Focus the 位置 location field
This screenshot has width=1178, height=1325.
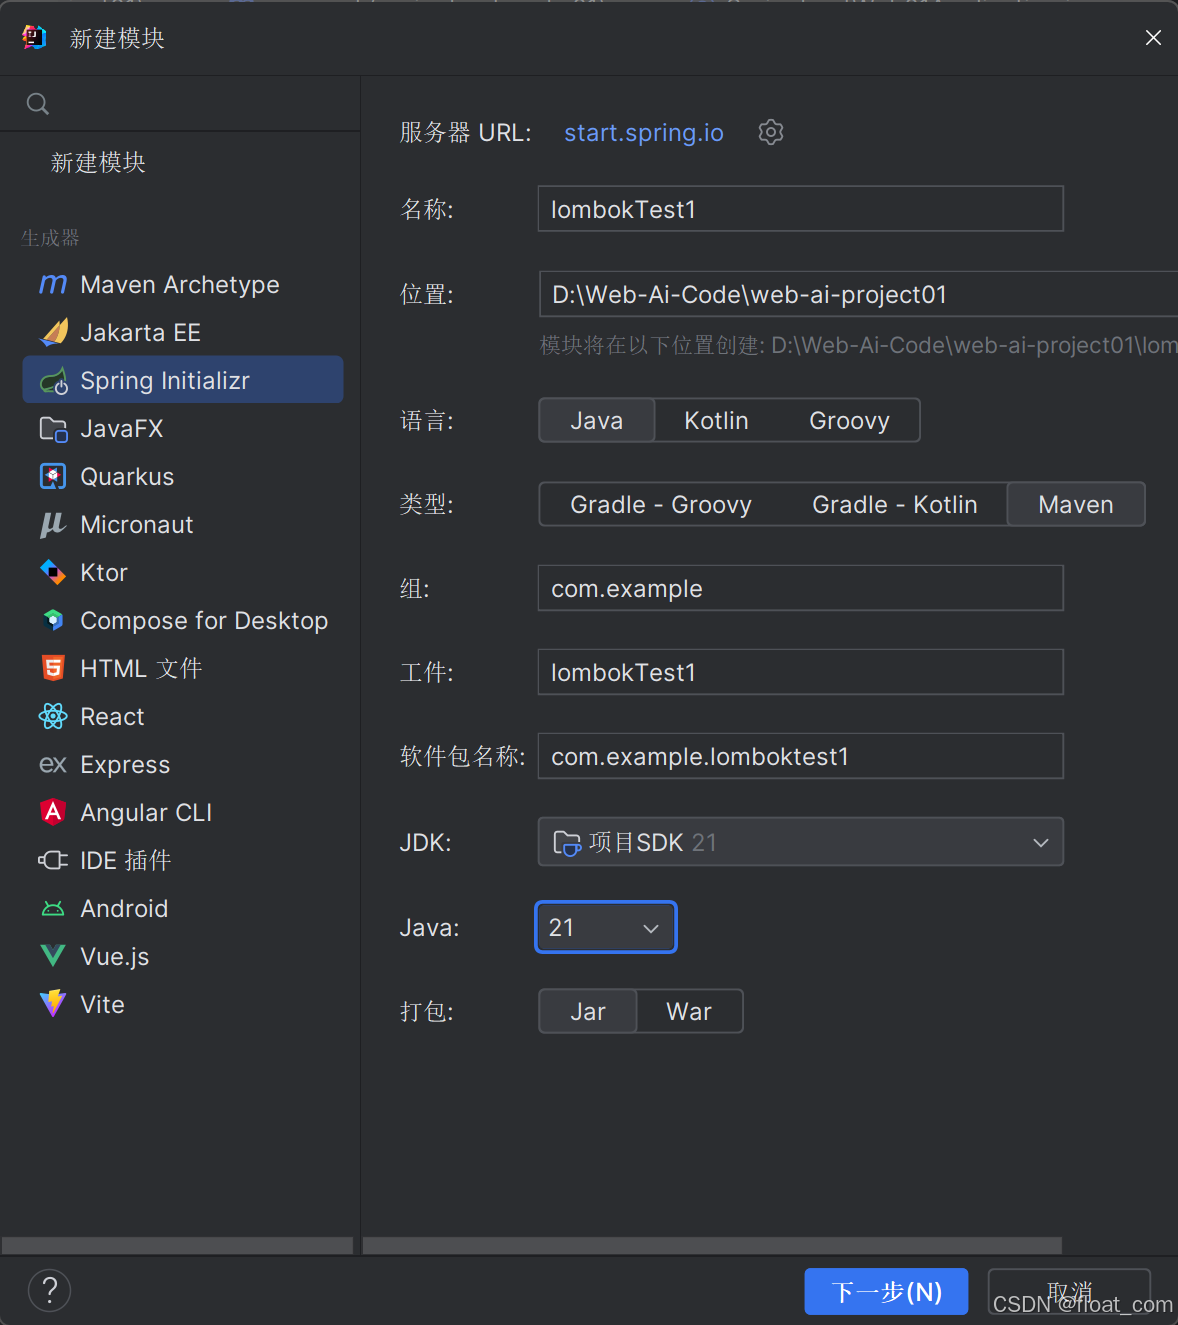pyautogui.click(x=859, y=294)
